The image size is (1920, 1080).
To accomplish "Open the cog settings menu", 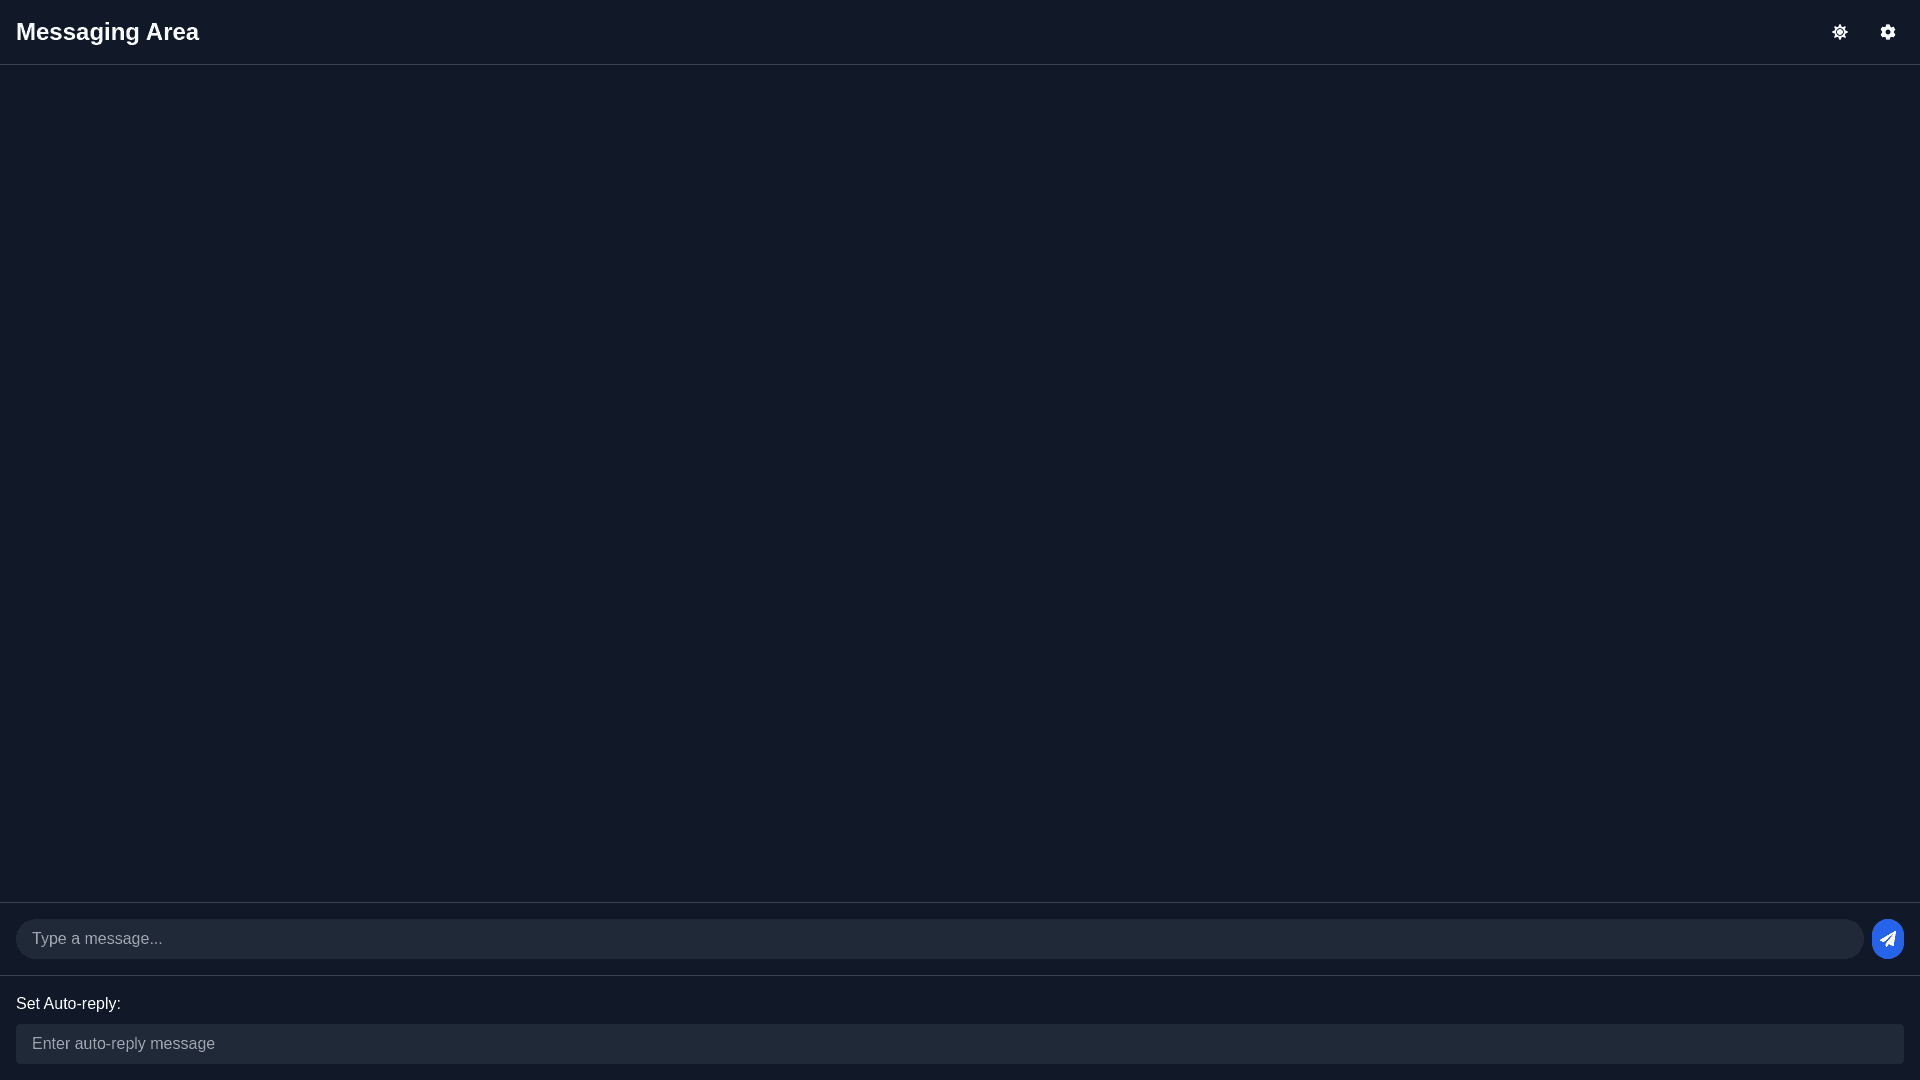I will pos(1887,32).
